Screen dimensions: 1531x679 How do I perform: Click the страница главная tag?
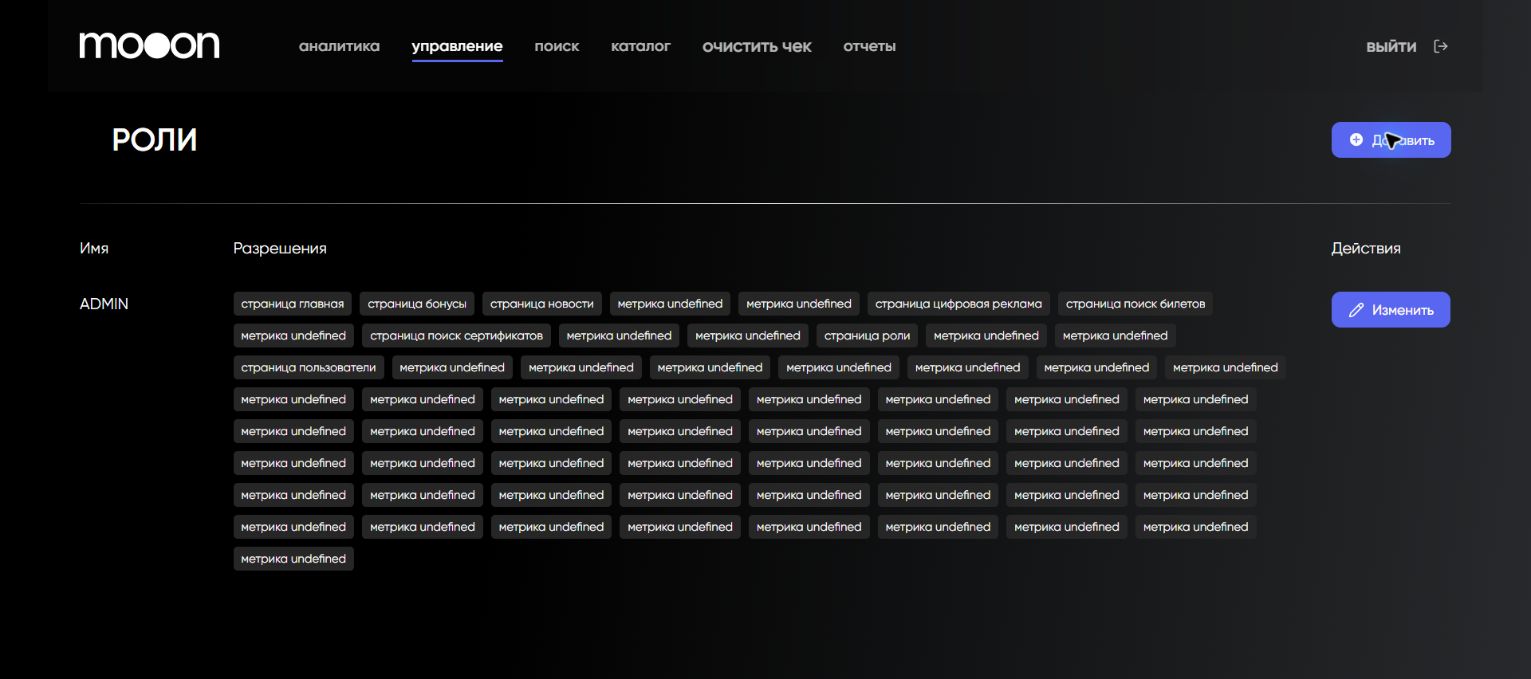(x=293, y=304)
